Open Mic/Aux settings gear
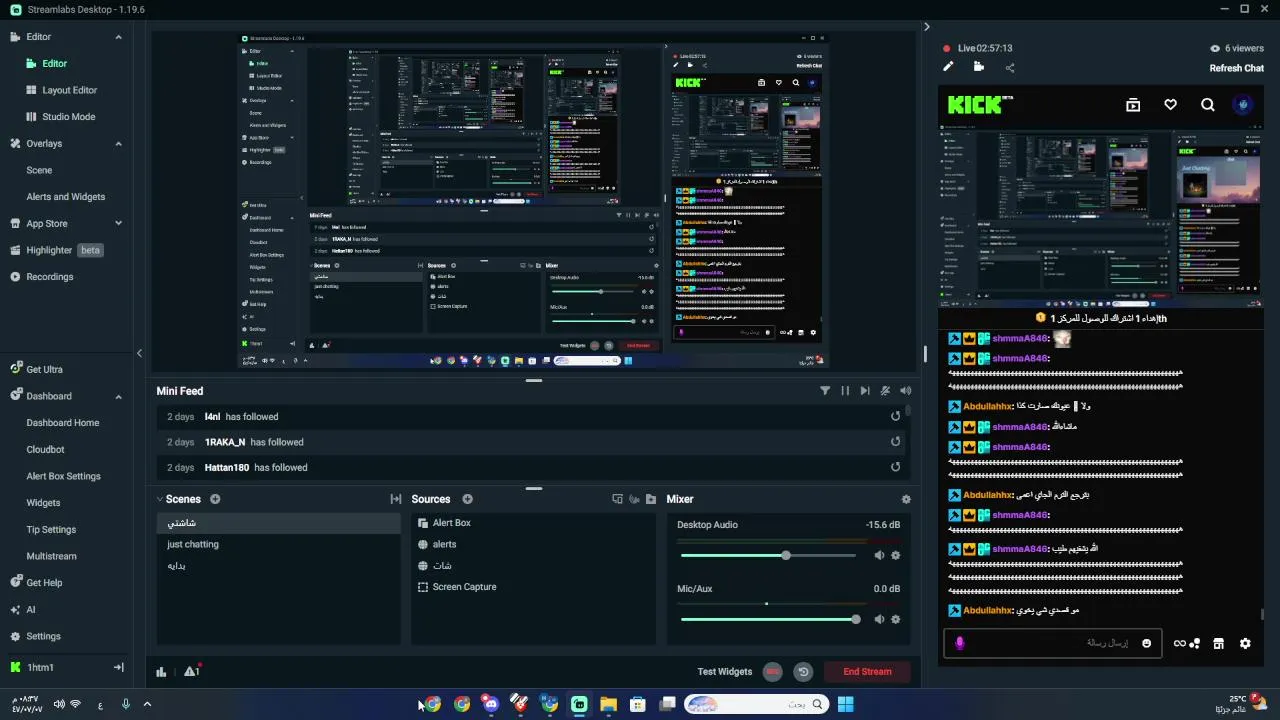 895,619
